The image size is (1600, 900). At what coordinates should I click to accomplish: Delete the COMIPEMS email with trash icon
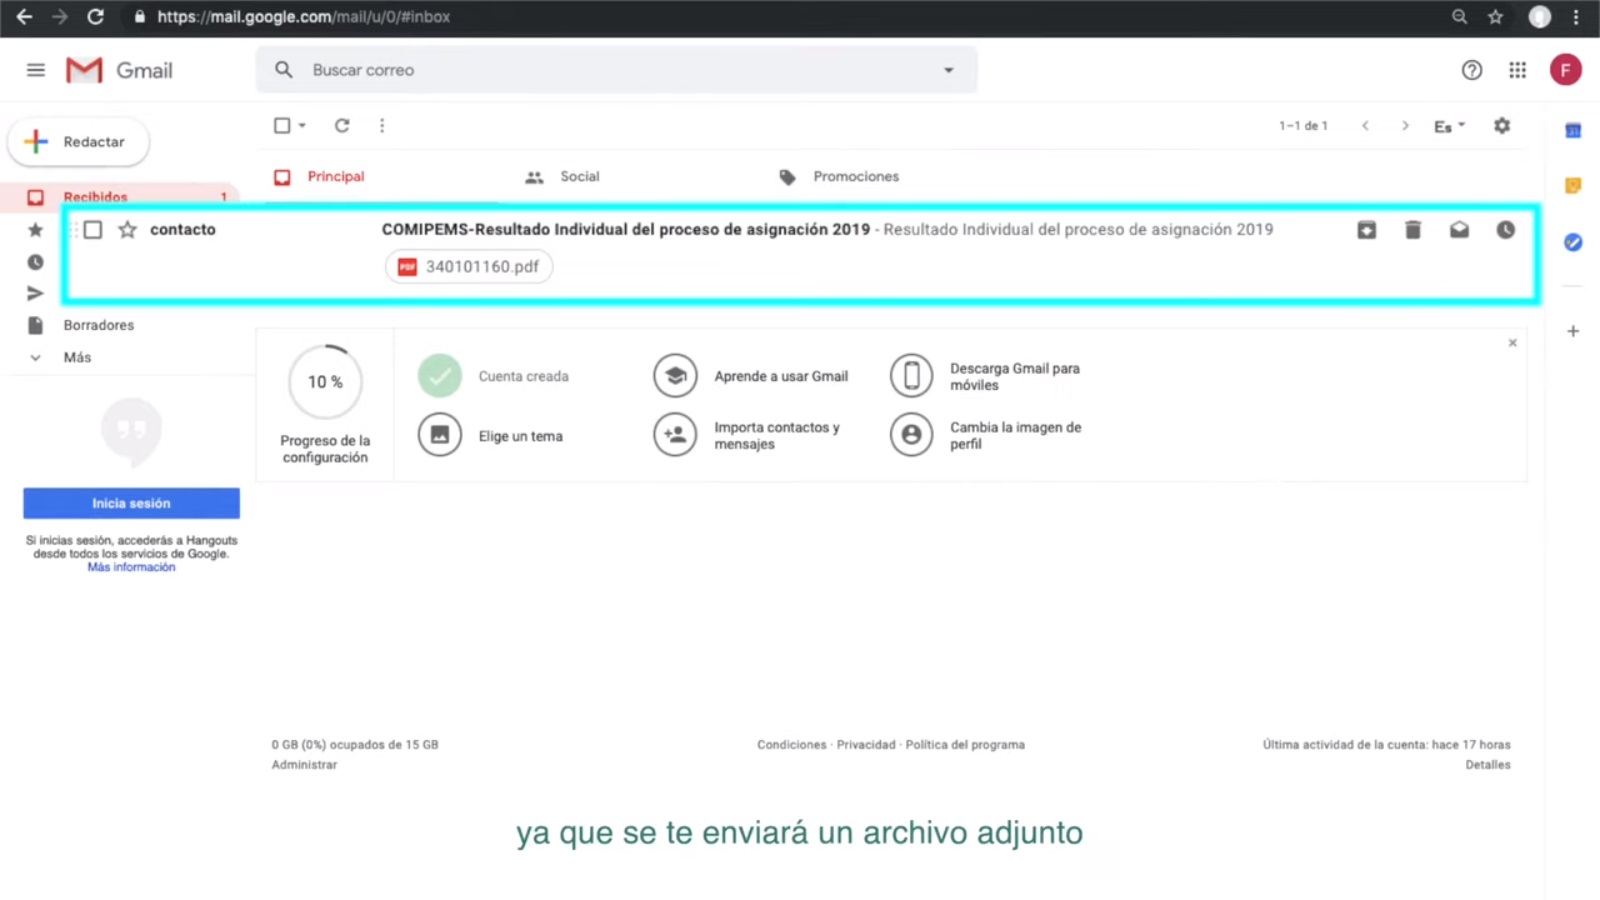point(1412,230)
